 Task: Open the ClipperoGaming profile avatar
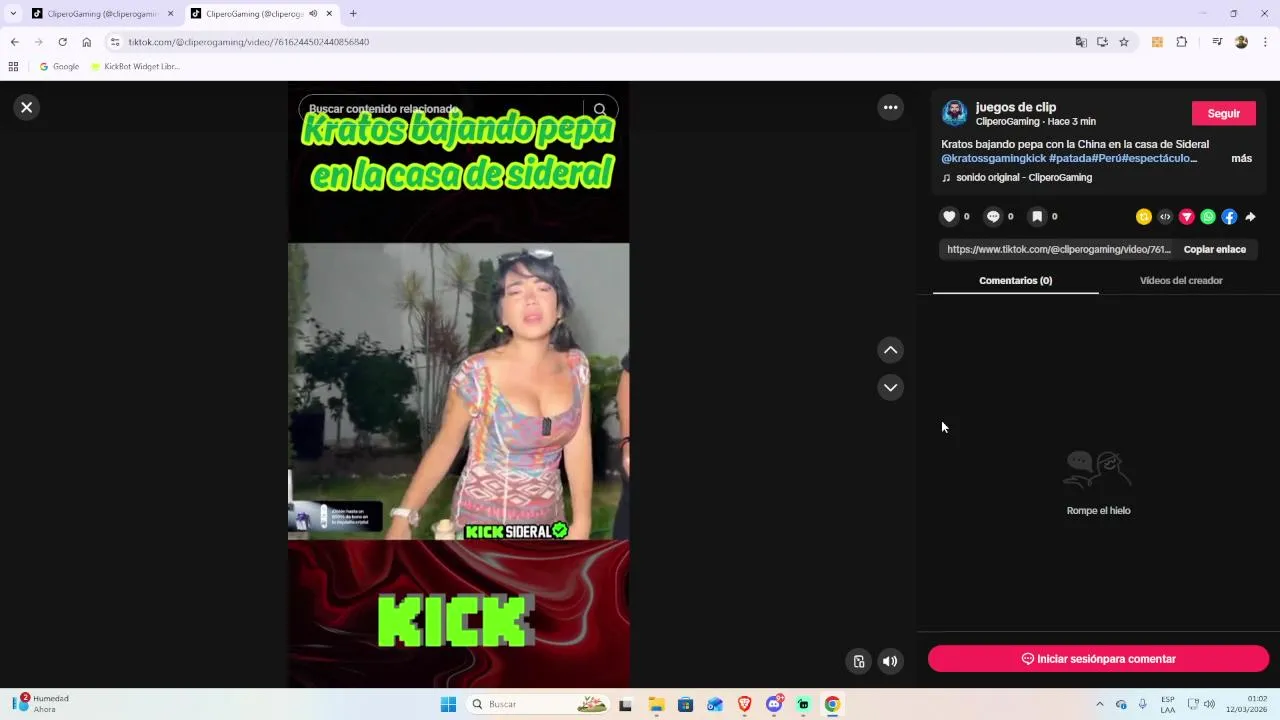click(955, 113)
